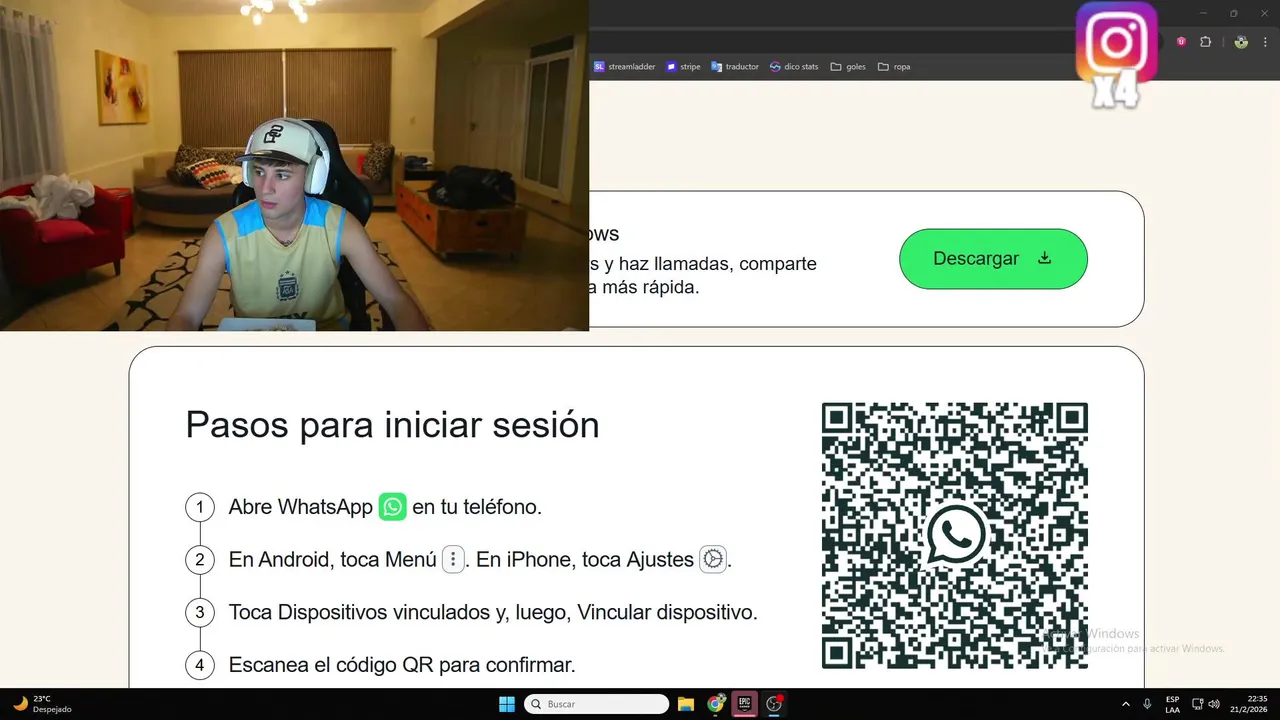The image size is (1280, 720).
Task: Open the browser three-dot menu
Action: click(1265, 42)
